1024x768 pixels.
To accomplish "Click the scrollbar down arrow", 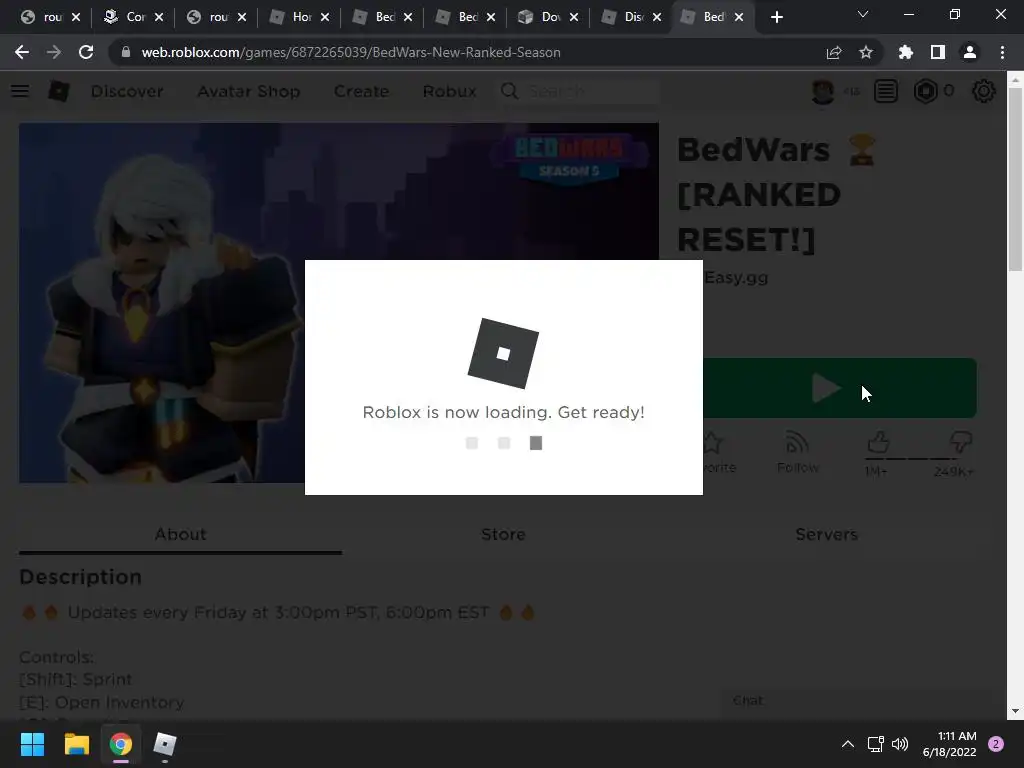I will 1015,711.
